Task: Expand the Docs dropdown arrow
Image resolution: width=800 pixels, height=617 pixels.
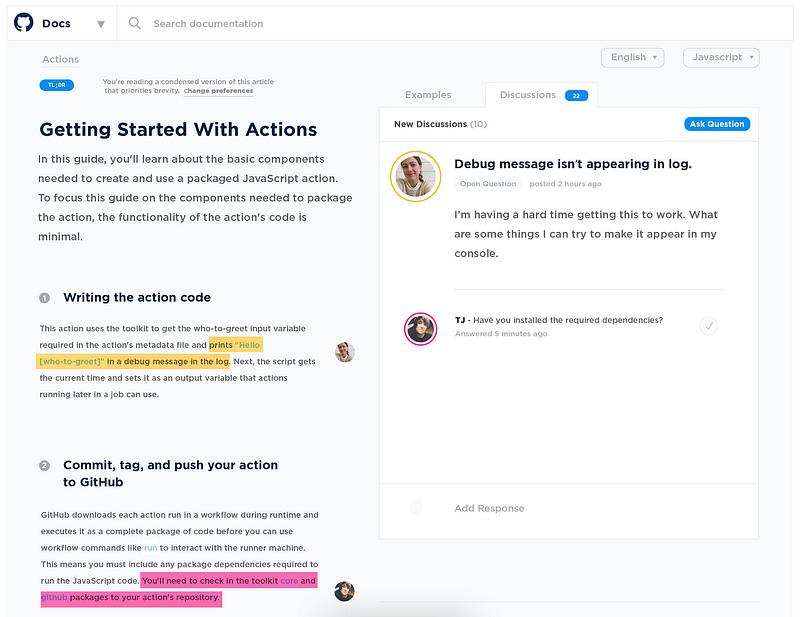Action: coord(101,24)
